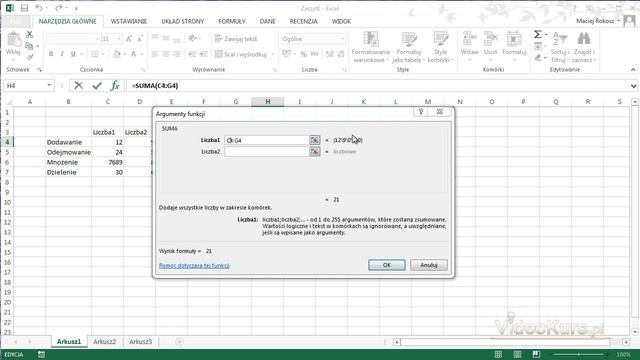Open the WIDOK ribbon tab
The image size is (640, 360).
341,21
